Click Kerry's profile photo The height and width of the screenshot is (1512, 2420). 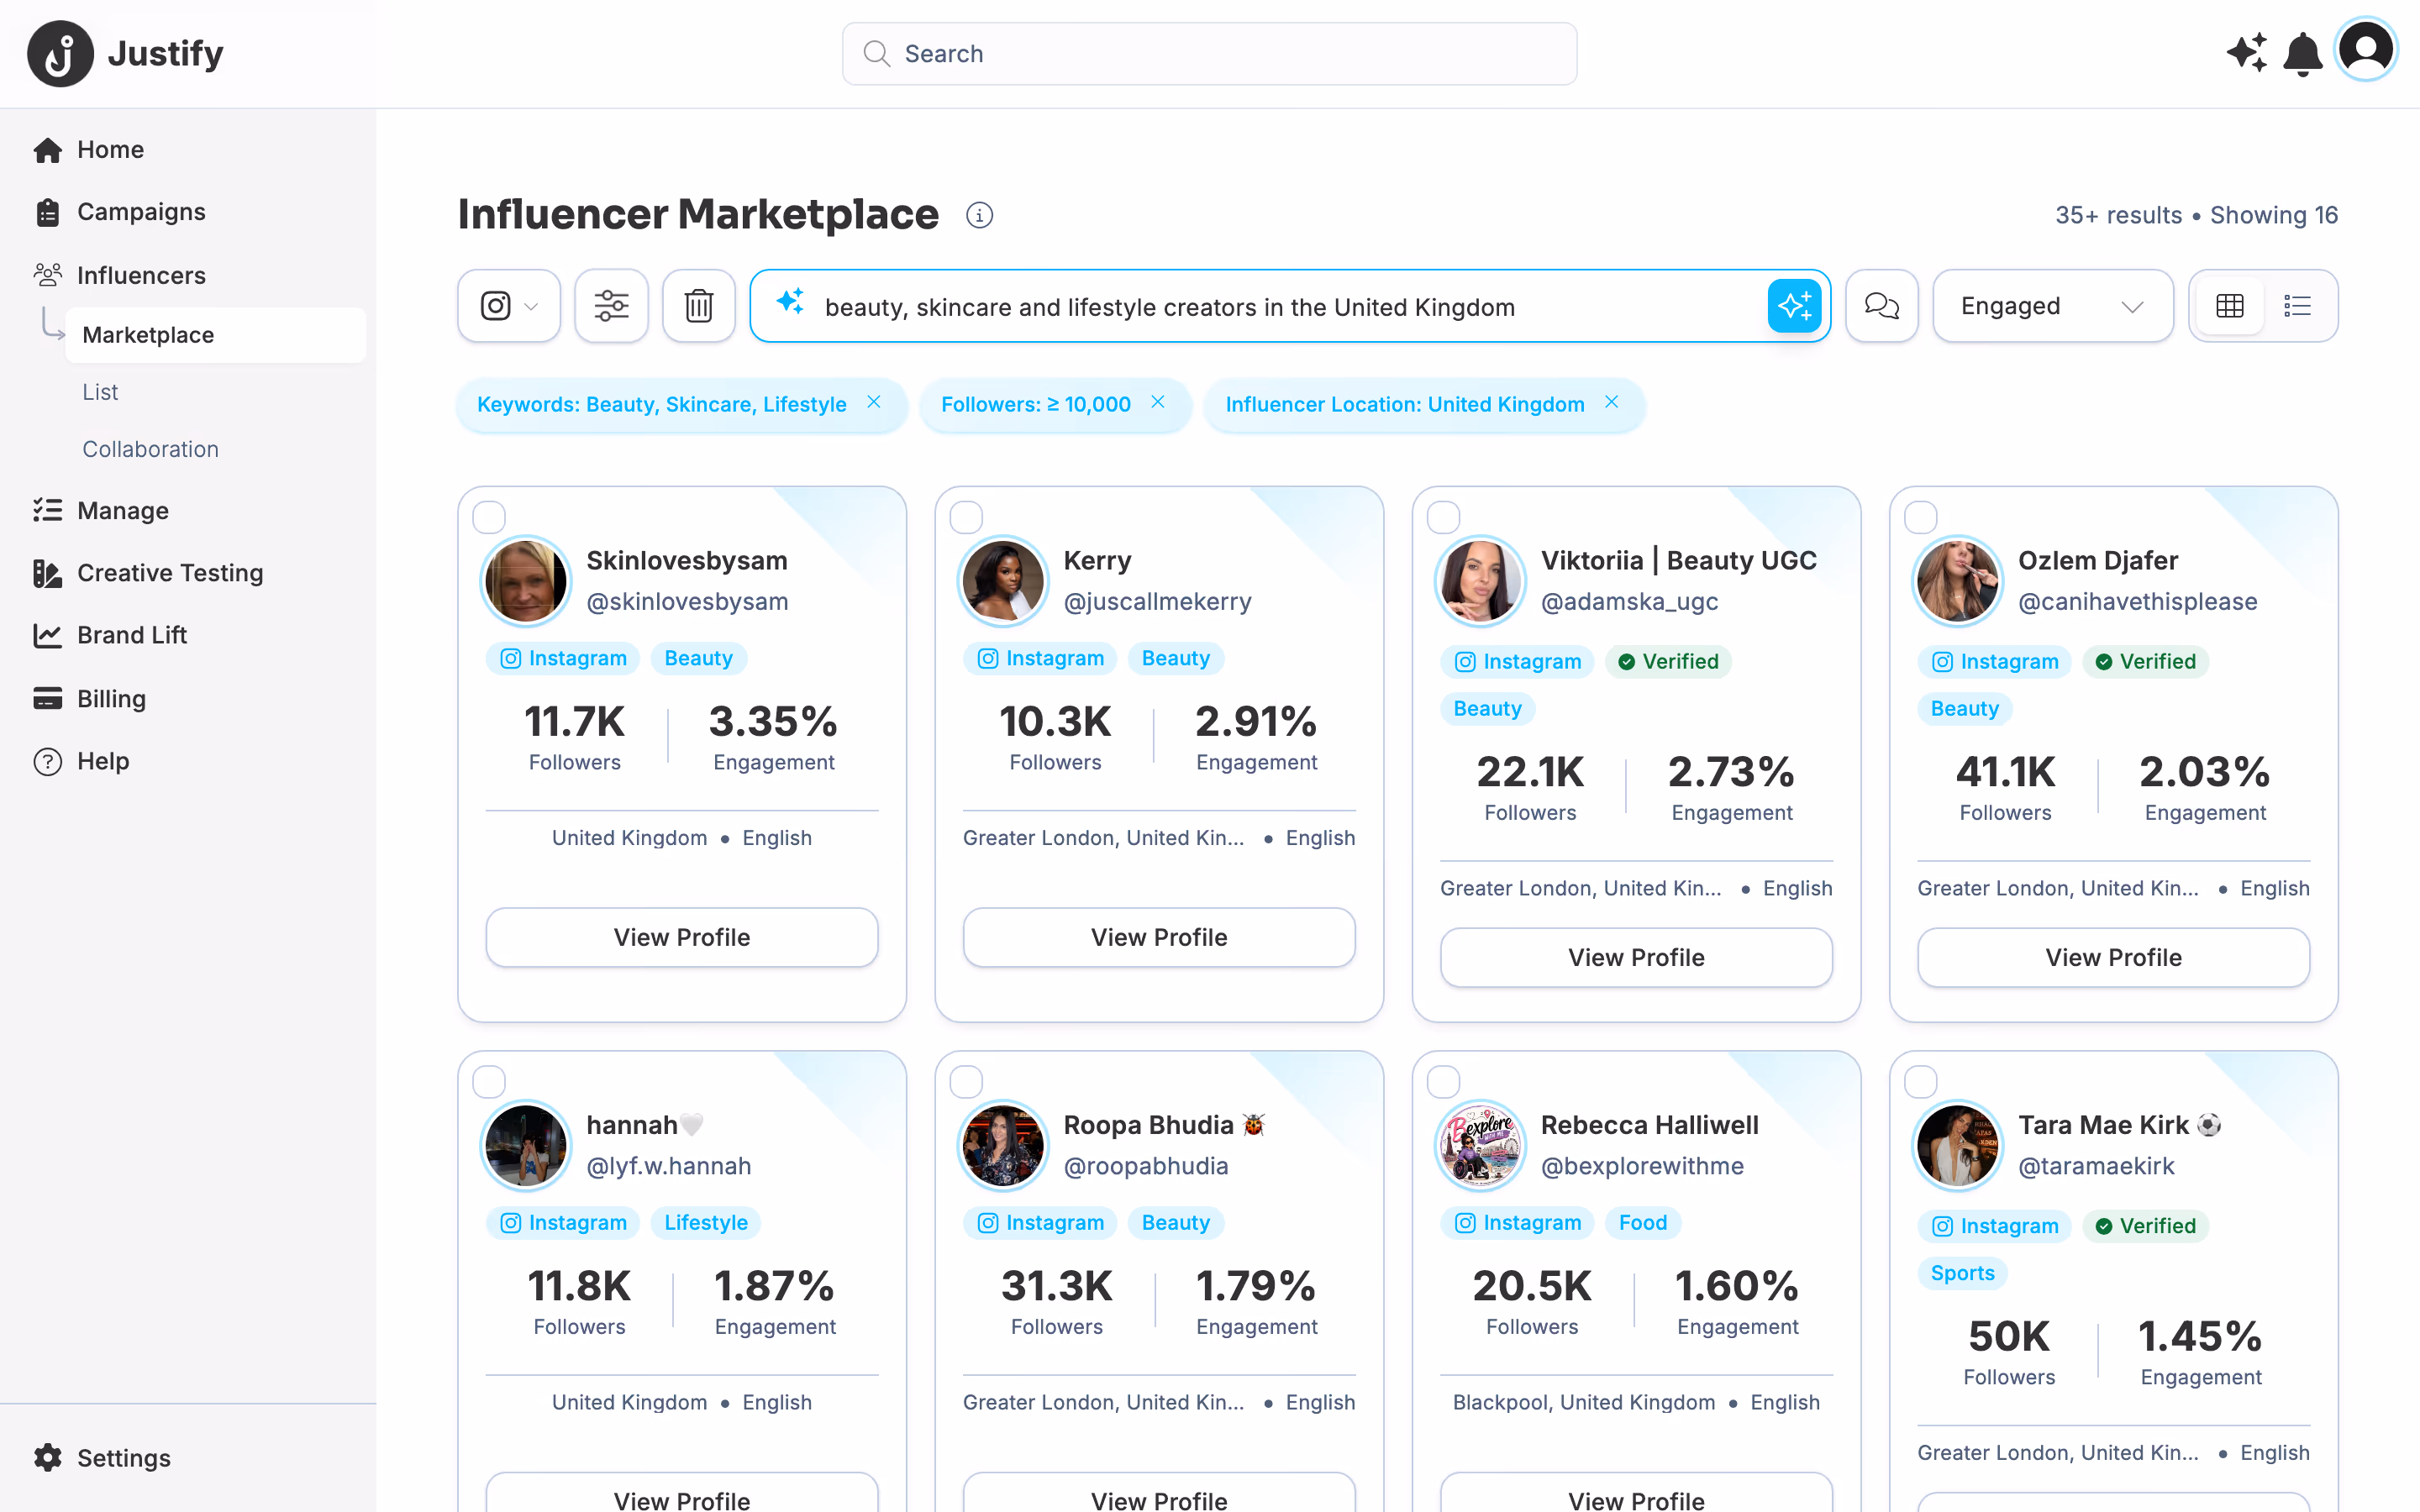click(1003, 581)
